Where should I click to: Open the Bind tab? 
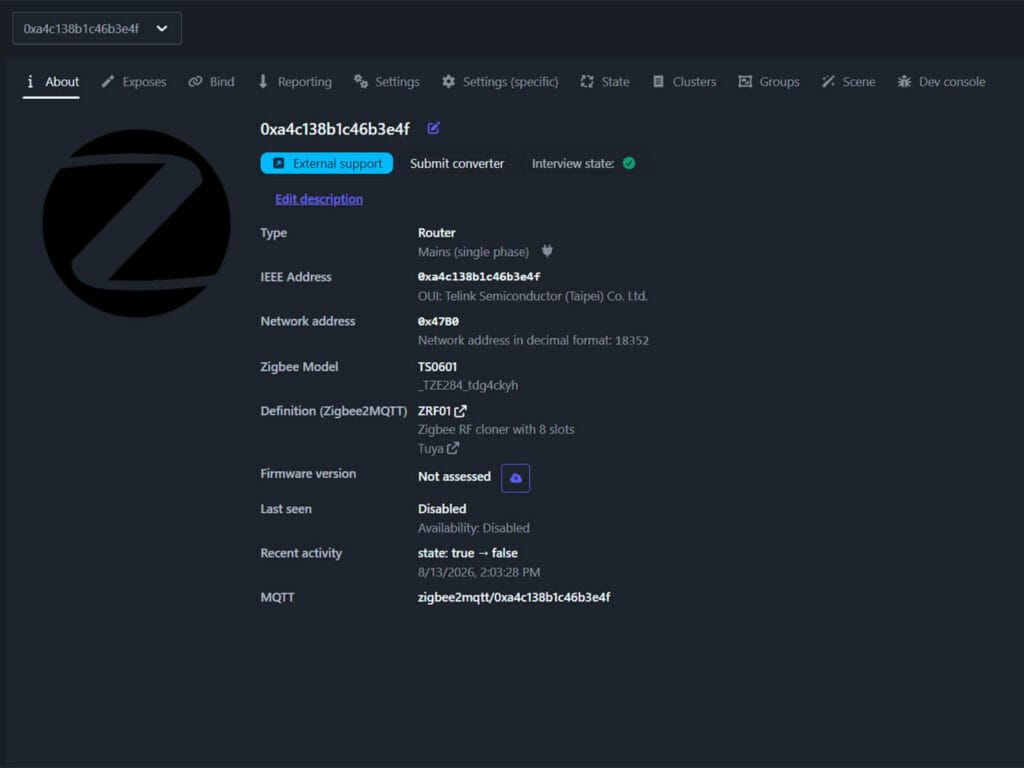pos(212,82)
